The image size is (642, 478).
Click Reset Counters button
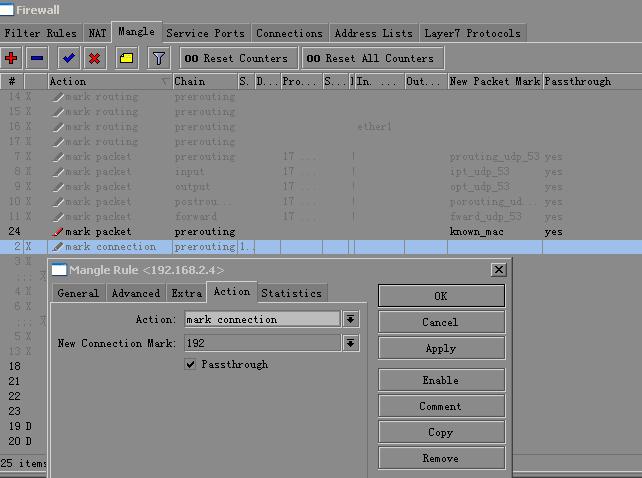tap(239, 58)
